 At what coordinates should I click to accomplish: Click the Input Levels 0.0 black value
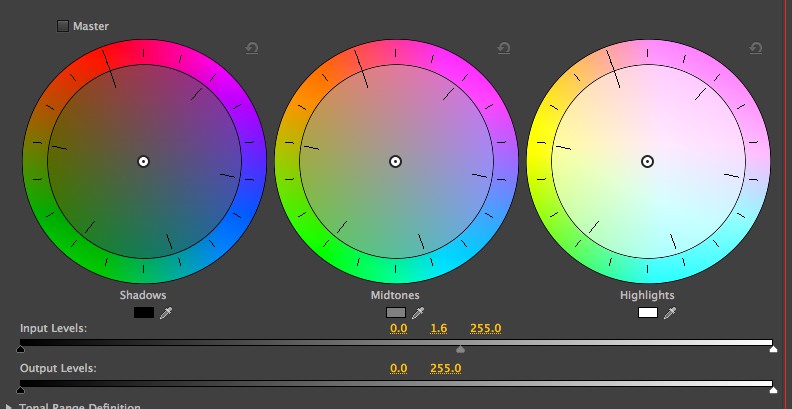pos(399,329)
